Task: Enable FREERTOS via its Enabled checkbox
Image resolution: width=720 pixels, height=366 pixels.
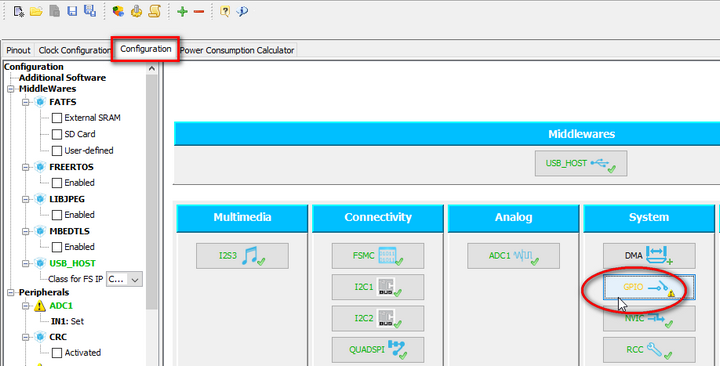Action: tap(57, 183)
